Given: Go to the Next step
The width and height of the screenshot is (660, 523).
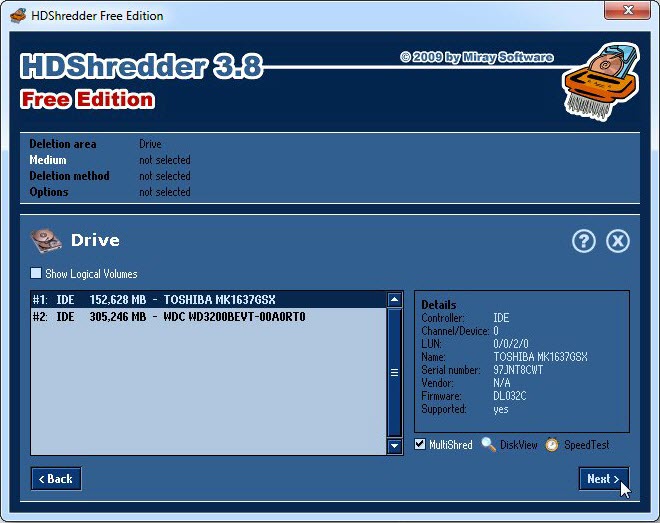Looking at the screenshot, I should point(603,479).
